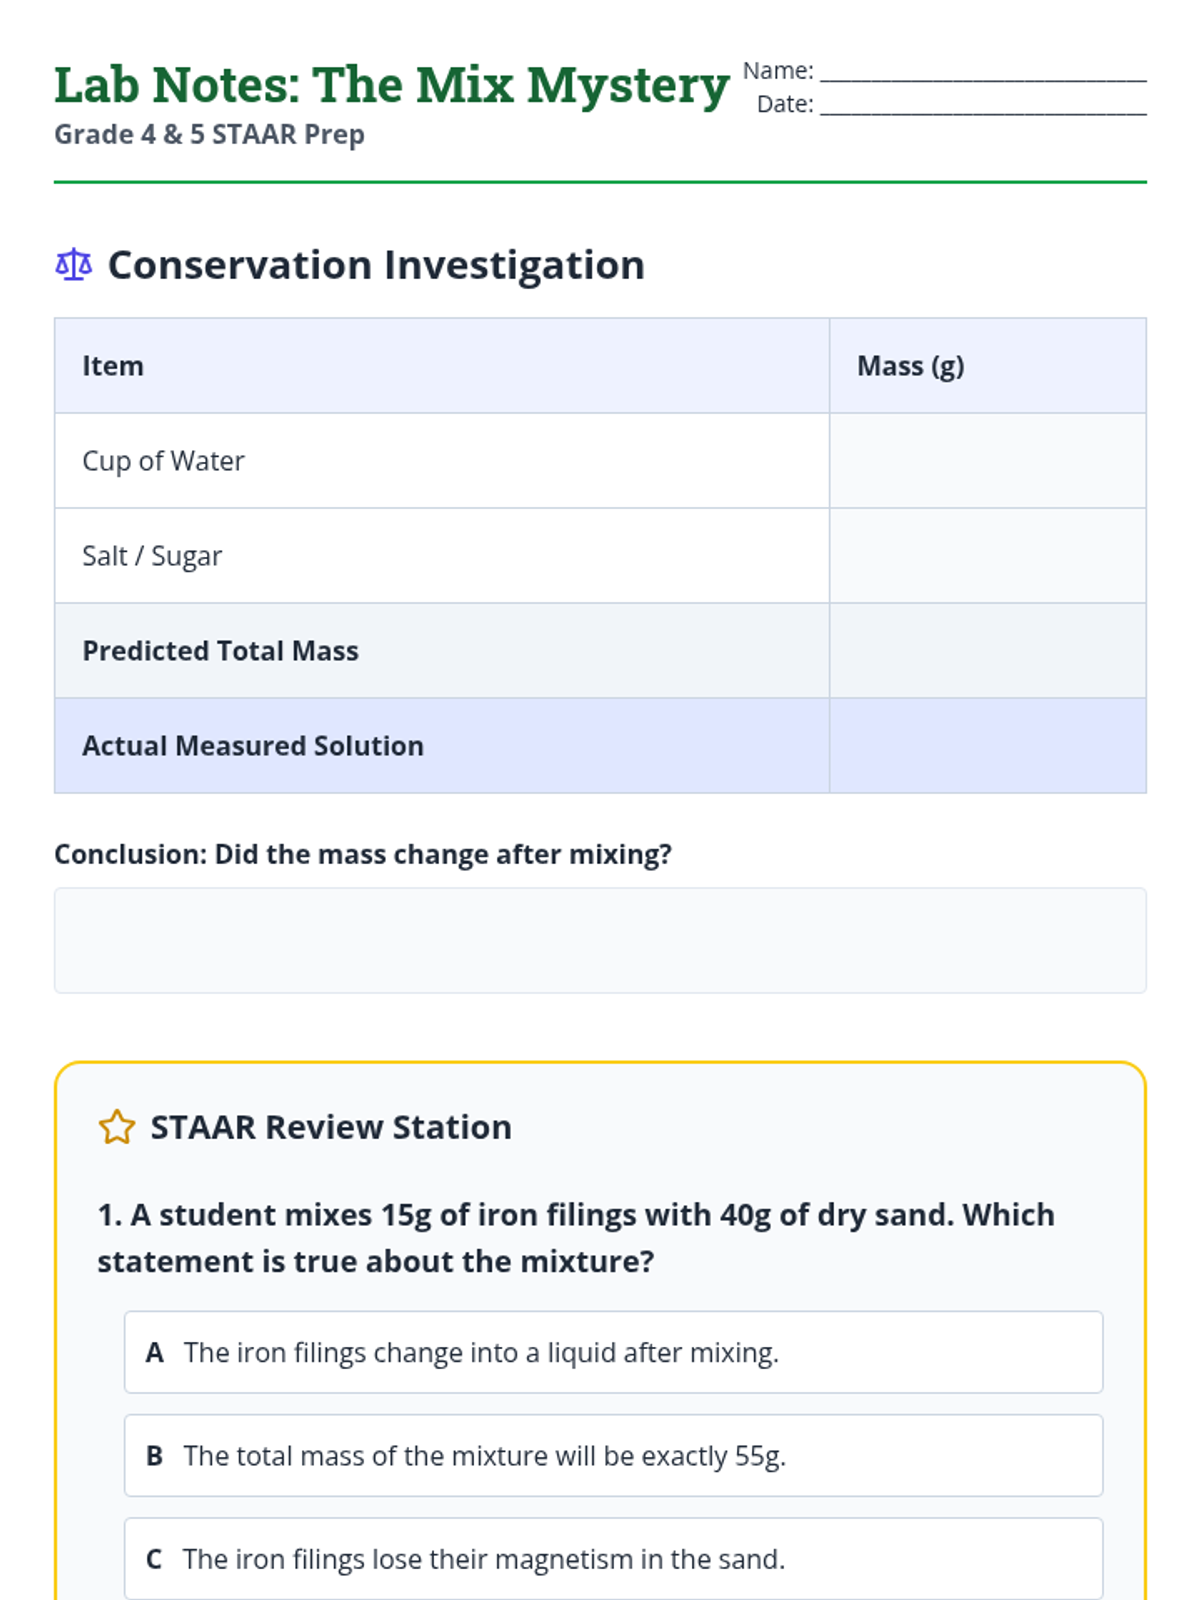Click the Item column header

[x=113, y=366]
